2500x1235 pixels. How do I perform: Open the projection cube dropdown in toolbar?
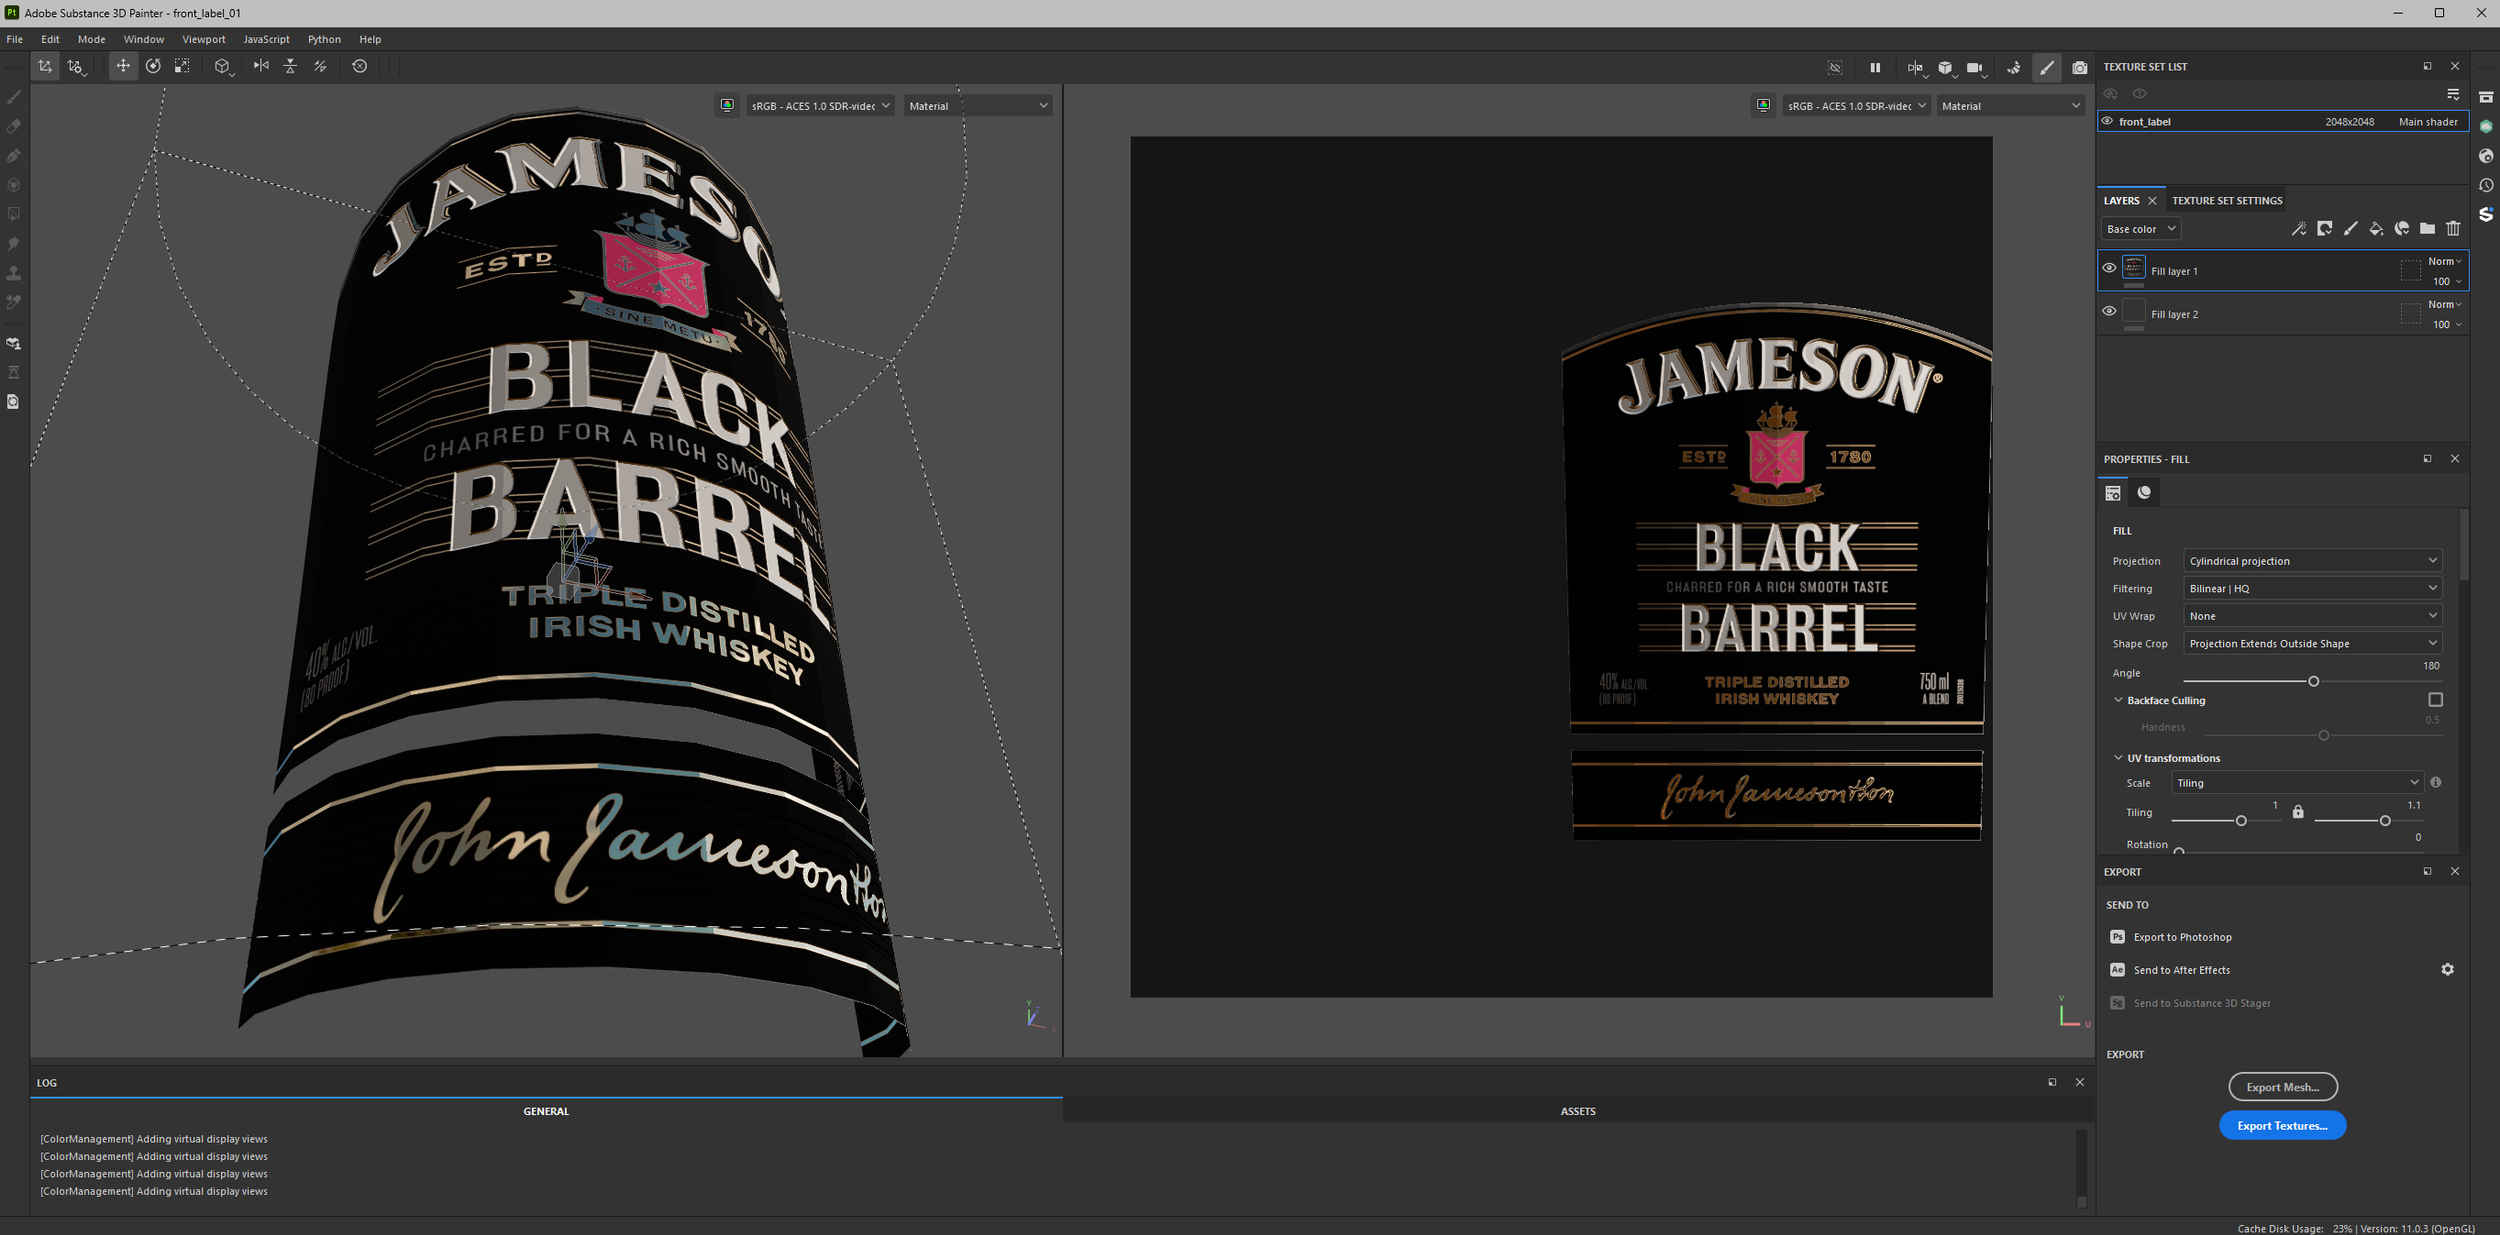tap(224, 67)
